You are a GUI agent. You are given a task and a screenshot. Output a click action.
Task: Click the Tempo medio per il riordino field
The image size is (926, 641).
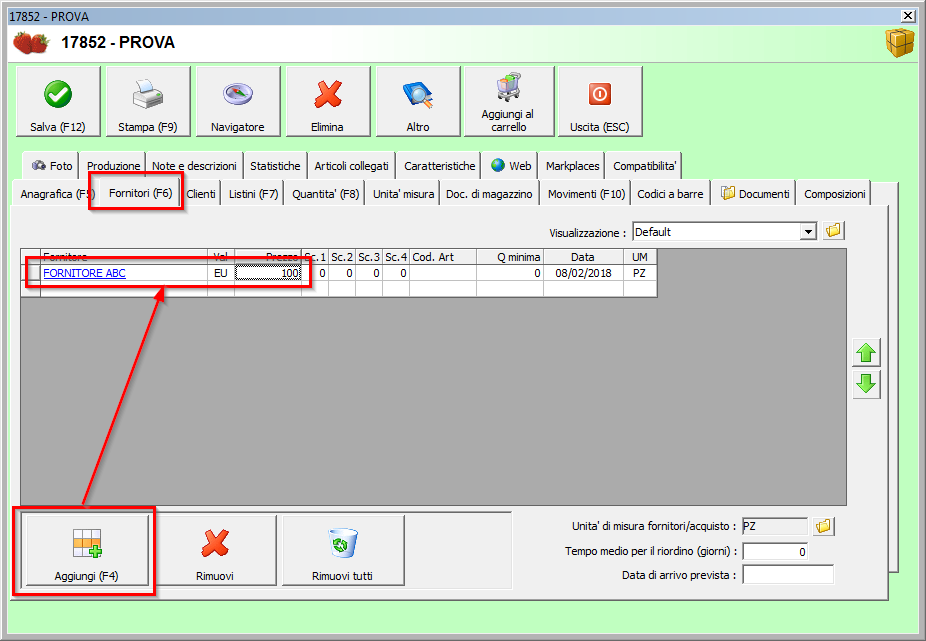(x=775, y=551)
